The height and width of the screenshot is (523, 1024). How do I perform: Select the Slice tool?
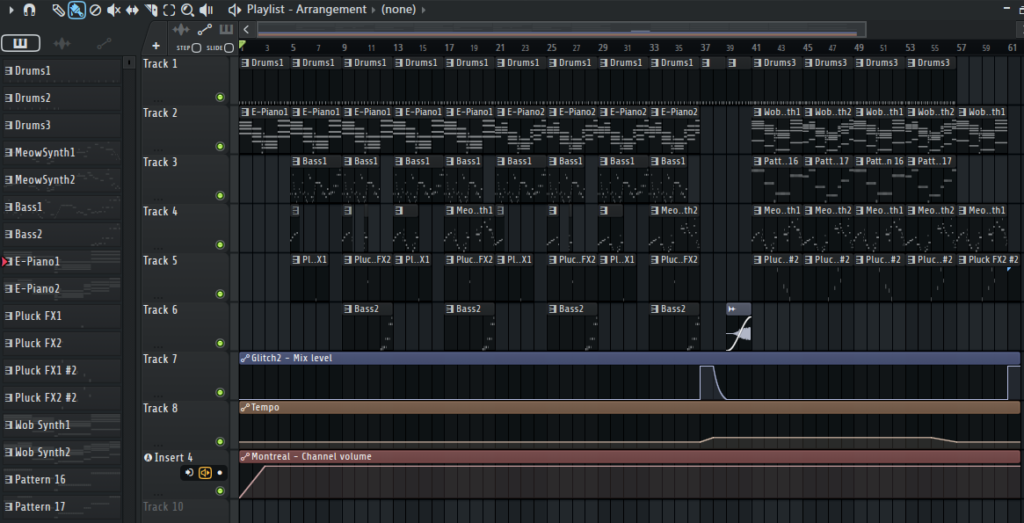[150, 10]
